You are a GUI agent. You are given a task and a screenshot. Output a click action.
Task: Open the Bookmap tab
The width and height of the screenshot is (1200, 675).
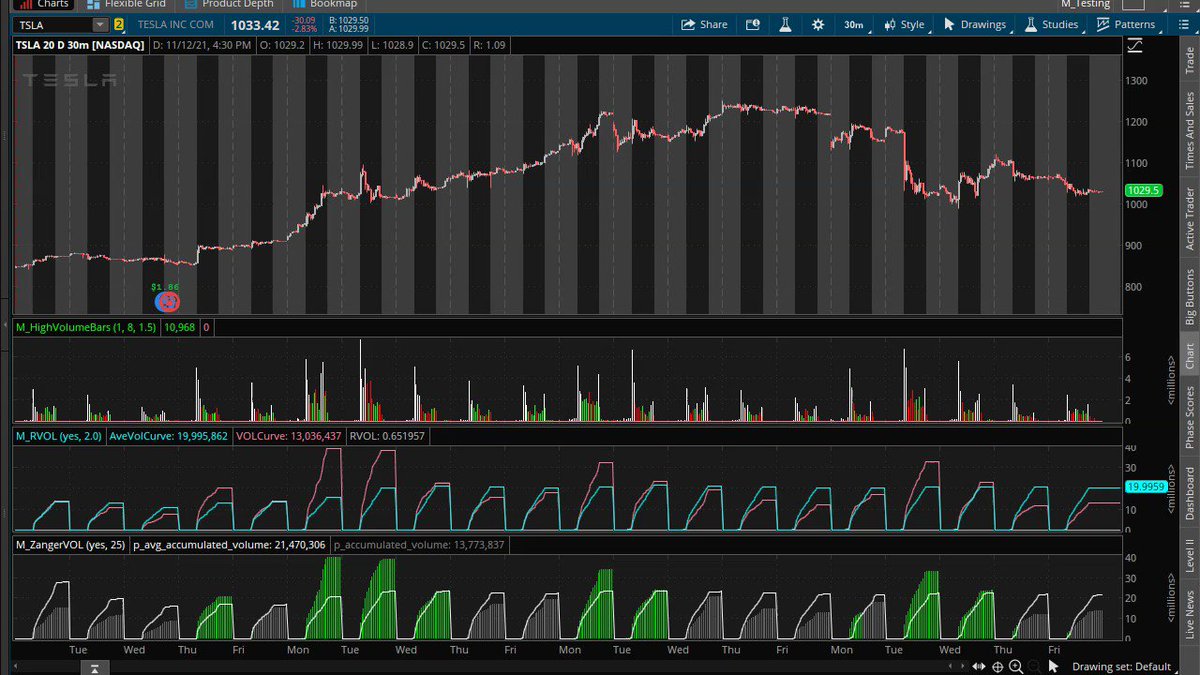(325, 4)
